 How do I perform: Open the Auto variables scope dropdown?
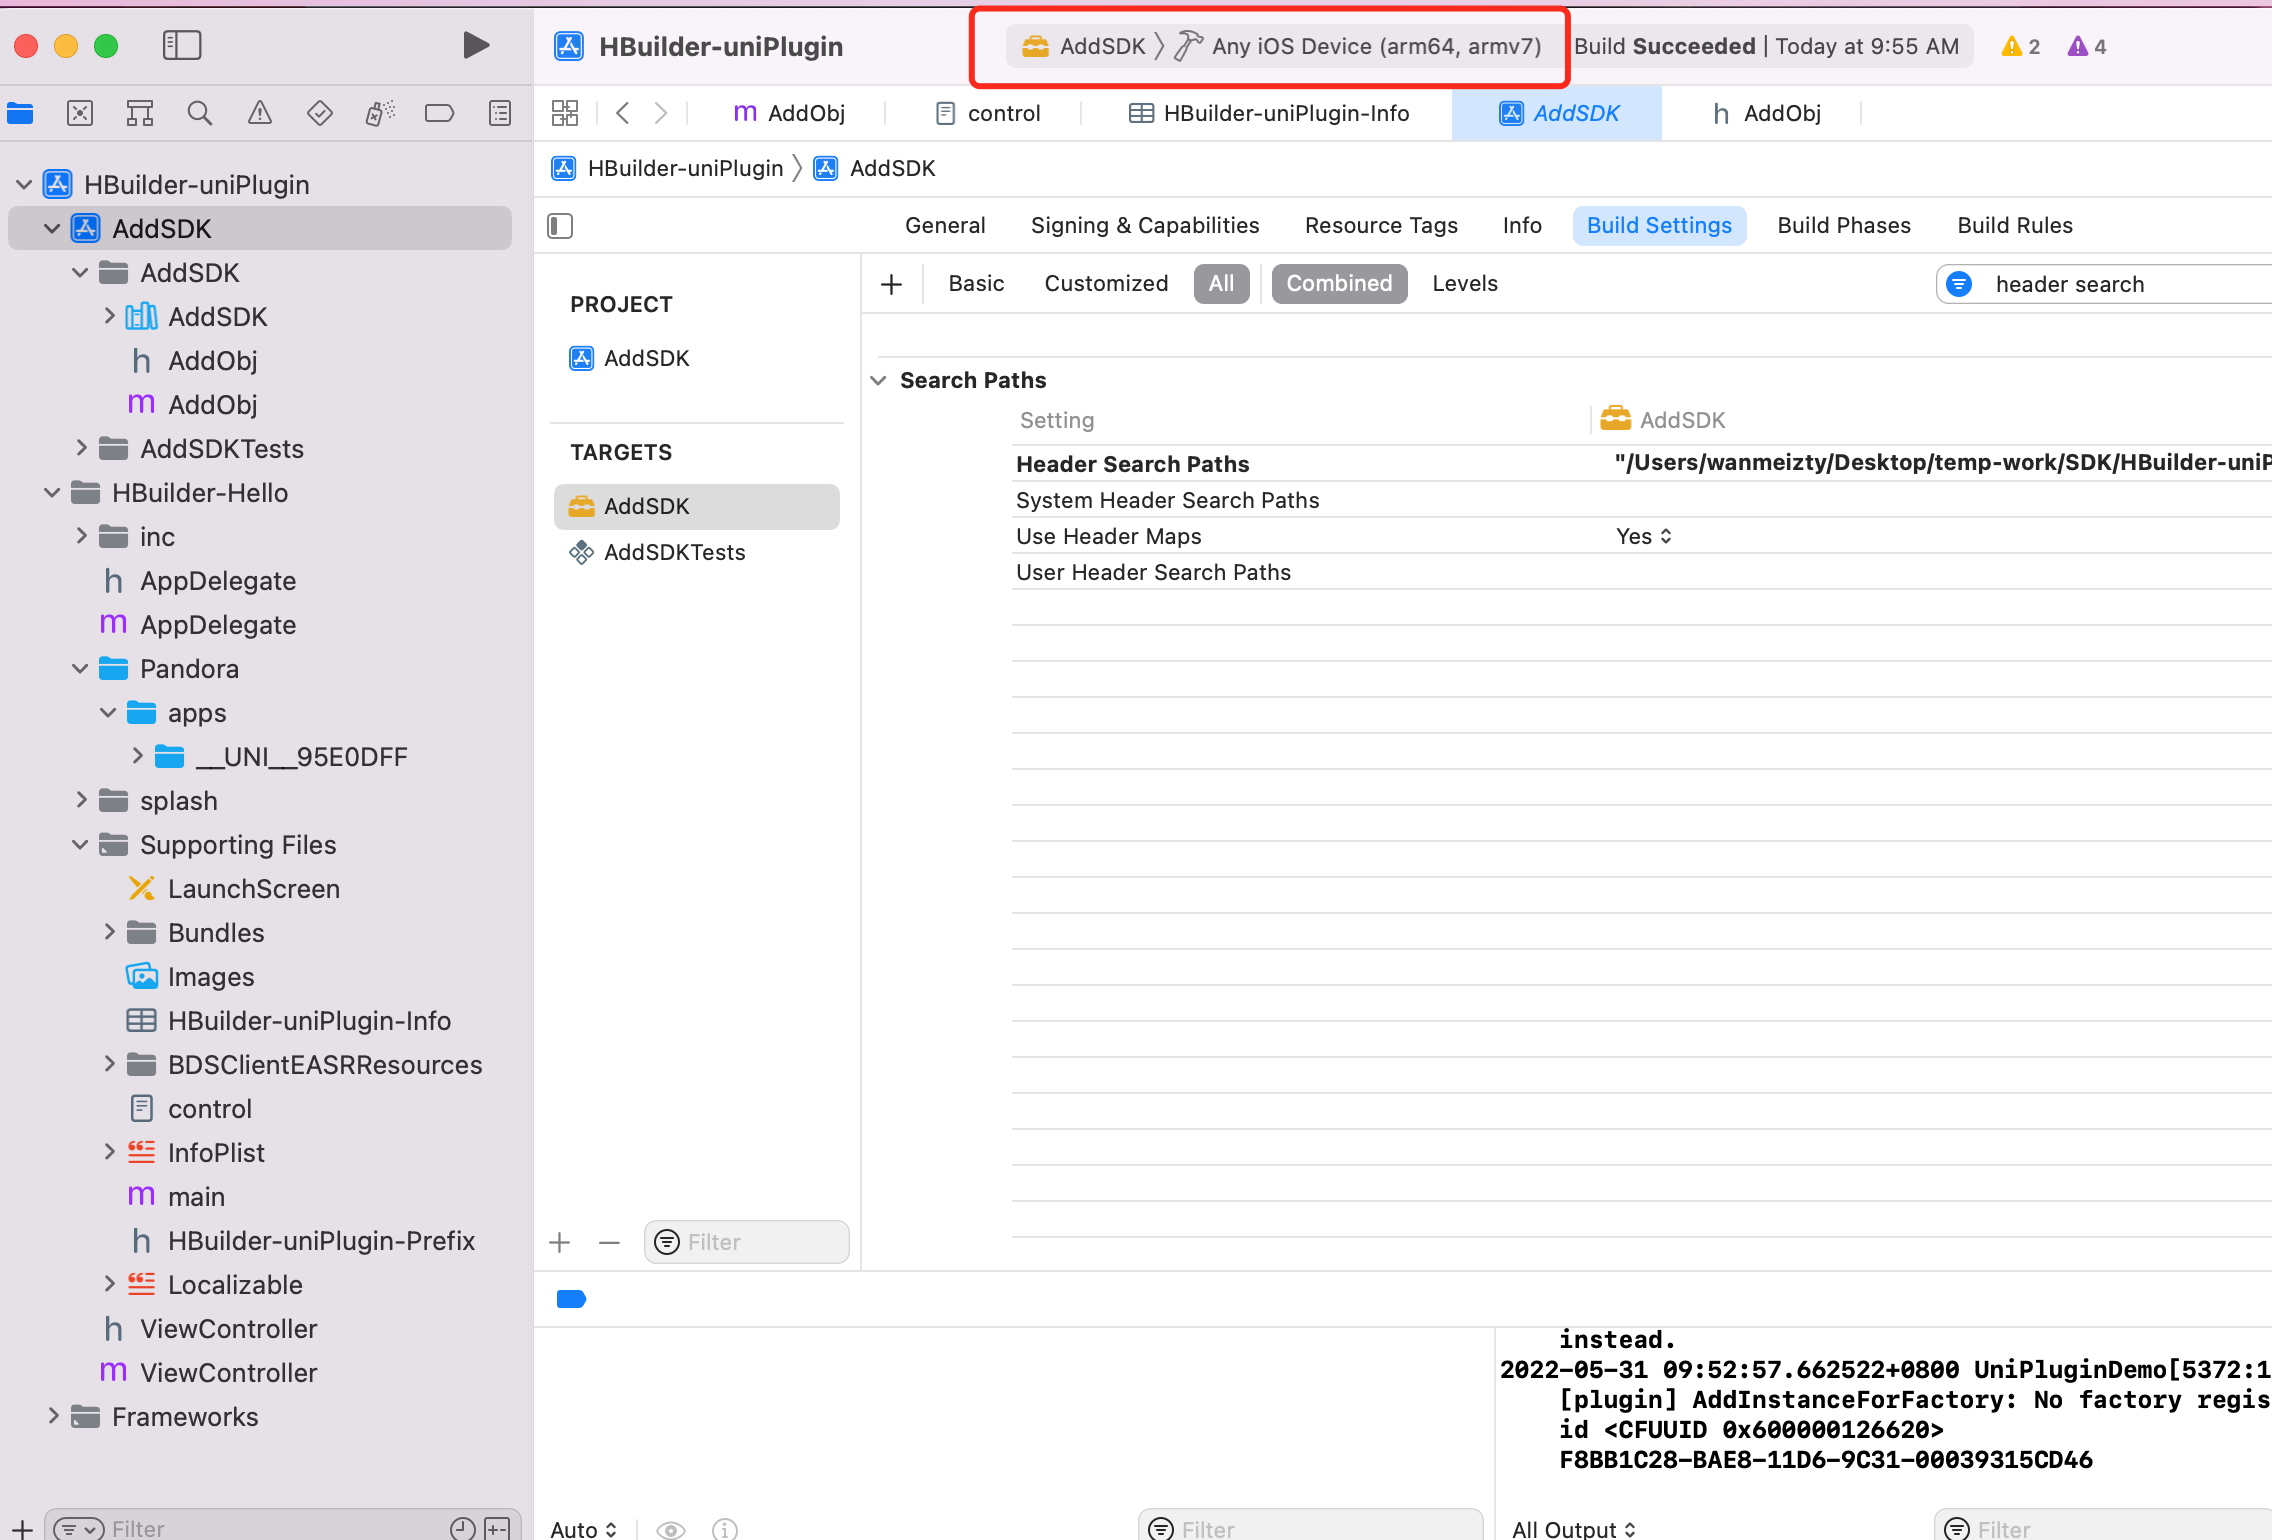(x=583, y=1529)
